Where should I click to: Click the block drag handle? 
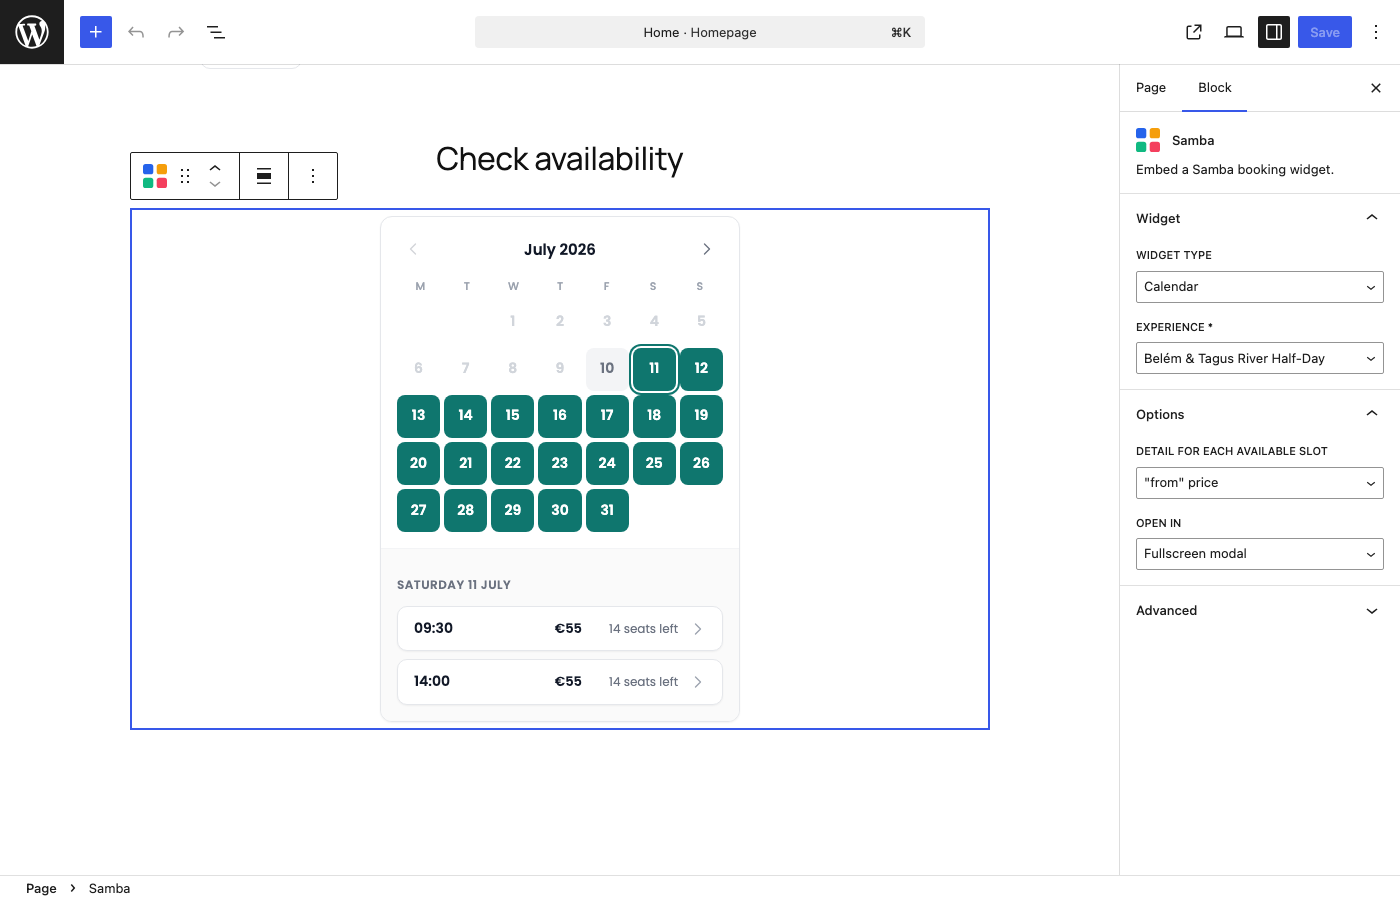click(x=185, y=176)
